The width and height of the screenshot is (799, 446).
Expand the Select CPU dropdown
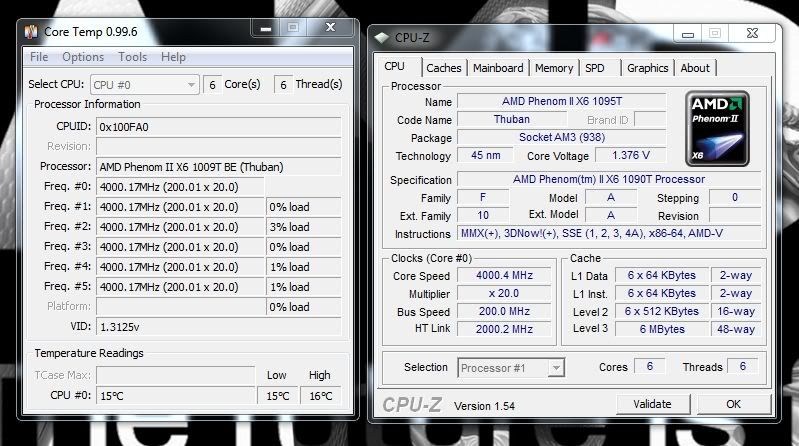pyautogui.click(x=144, y=85)
